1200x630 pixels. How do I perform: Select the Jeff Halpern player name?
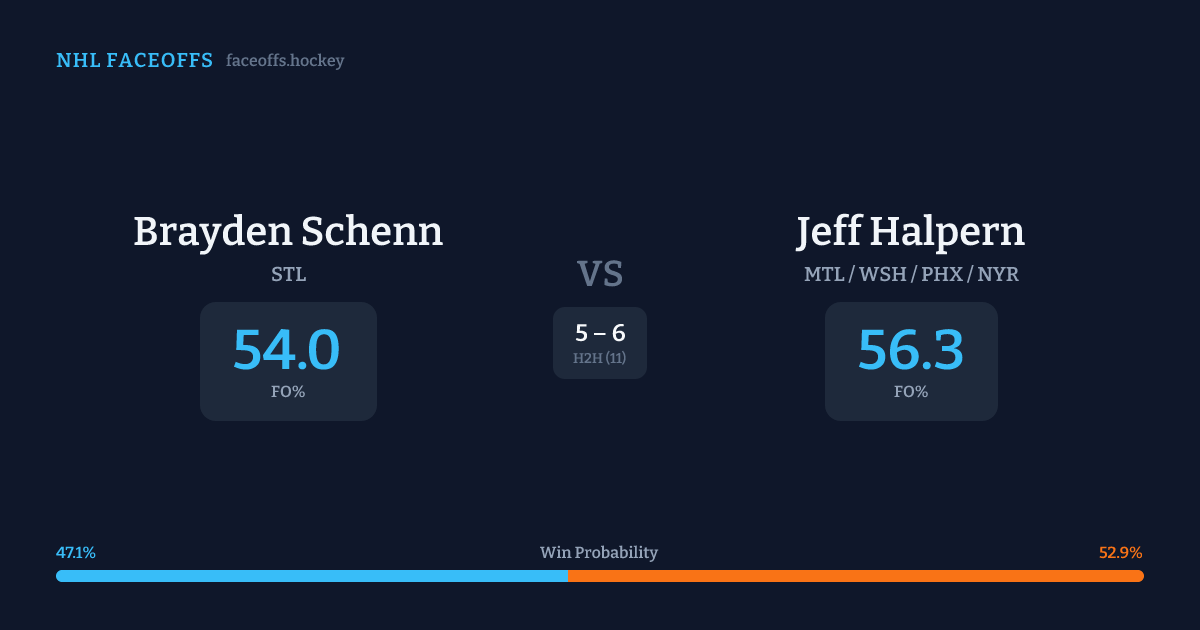[x=911, y=232]
